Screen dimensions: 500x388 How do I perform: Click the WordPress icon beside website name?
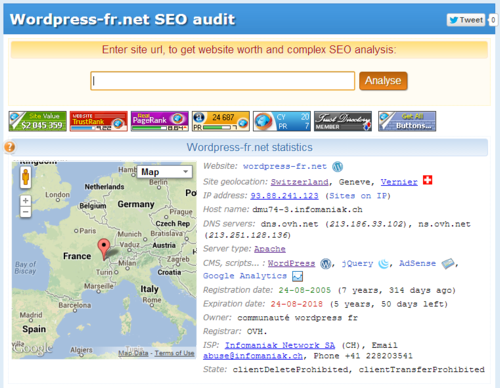(x=337, y=166)
